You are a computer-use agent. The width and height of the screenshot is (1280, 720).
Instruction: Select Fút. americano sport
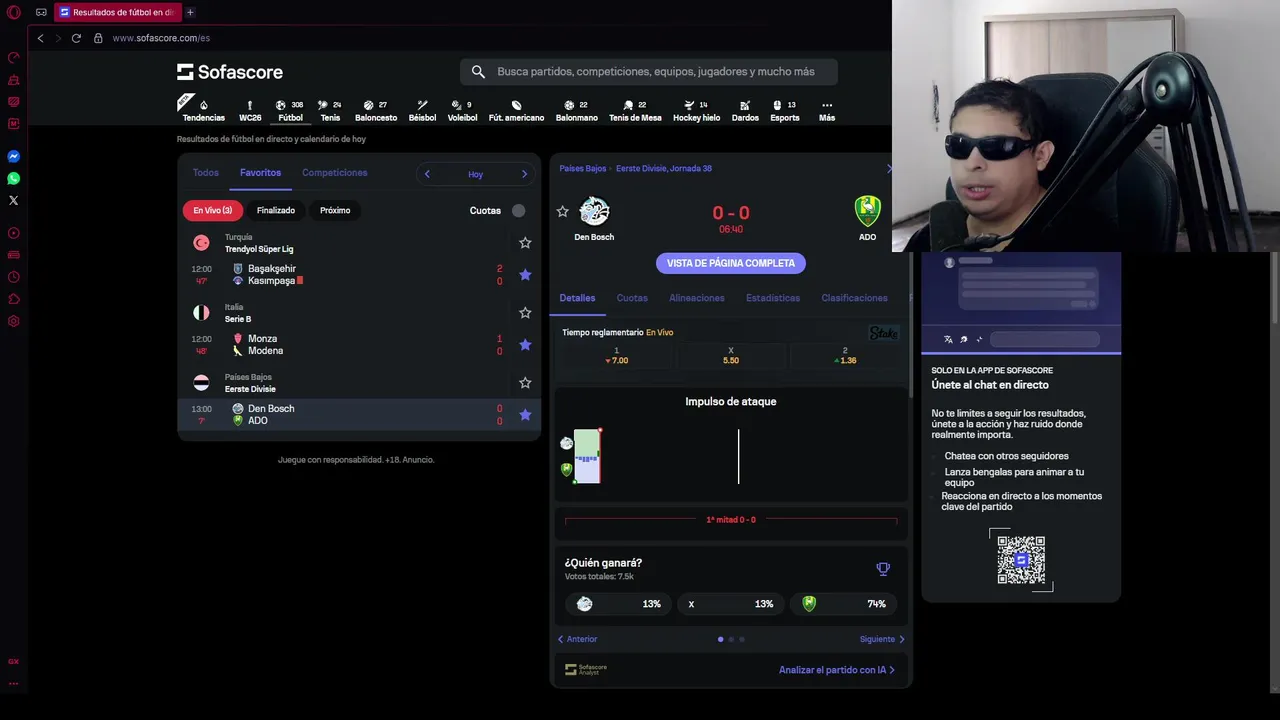(x=516, y=110)
